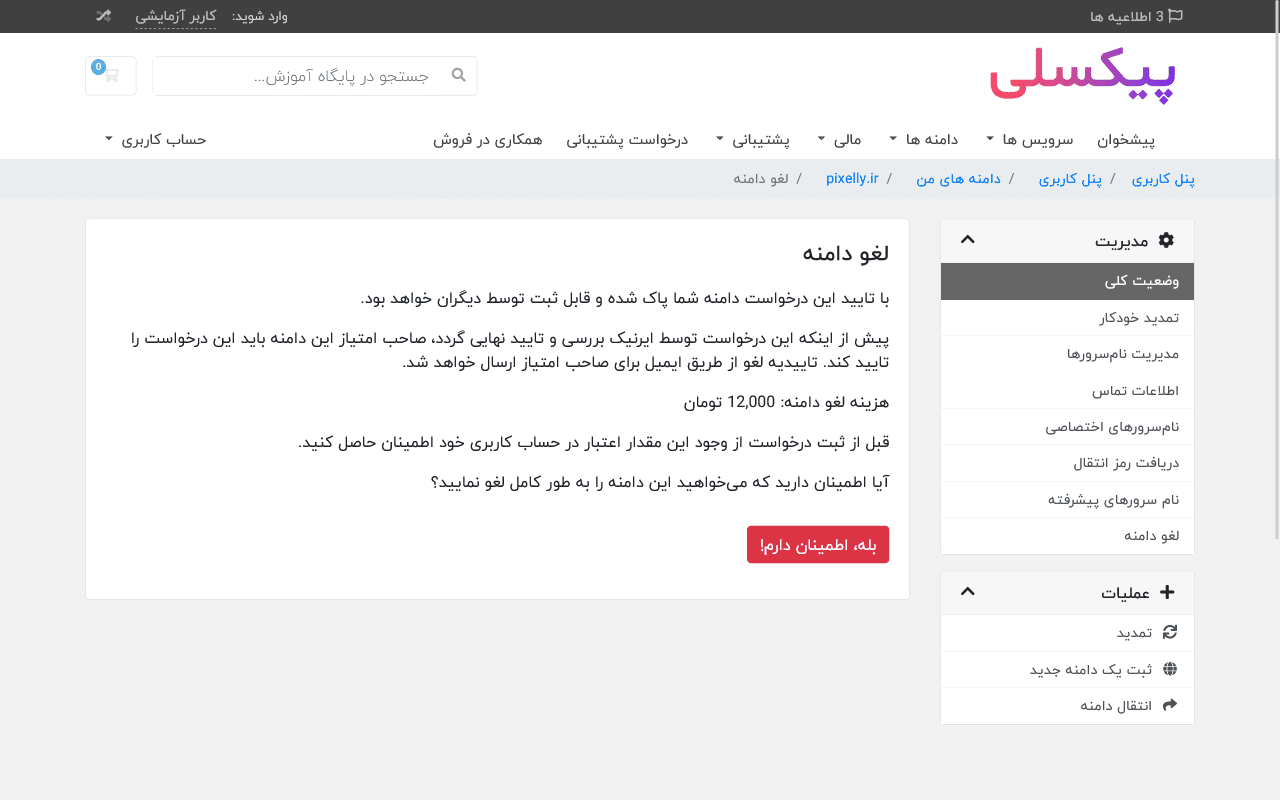Select نام سرورهای پیشرفته in sidebar
The image size is (1280, 800).
coord(1067,500)
